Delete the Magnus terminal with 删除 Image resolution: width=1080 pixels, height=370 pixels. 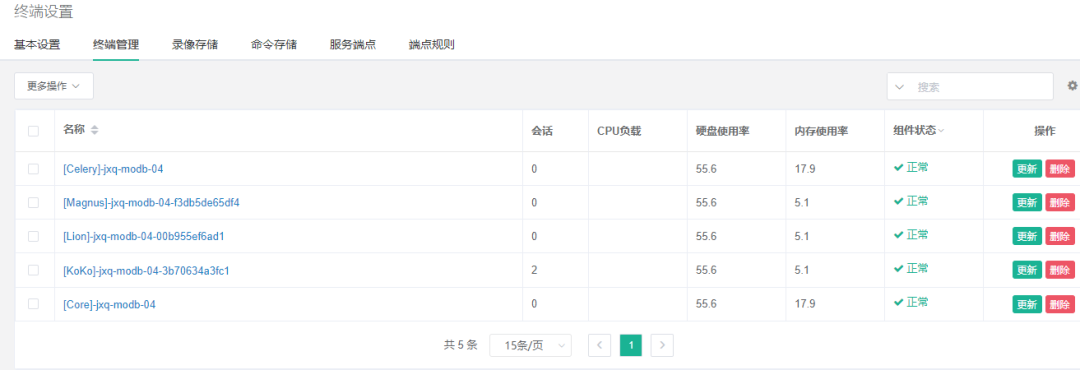point(1060,203)
